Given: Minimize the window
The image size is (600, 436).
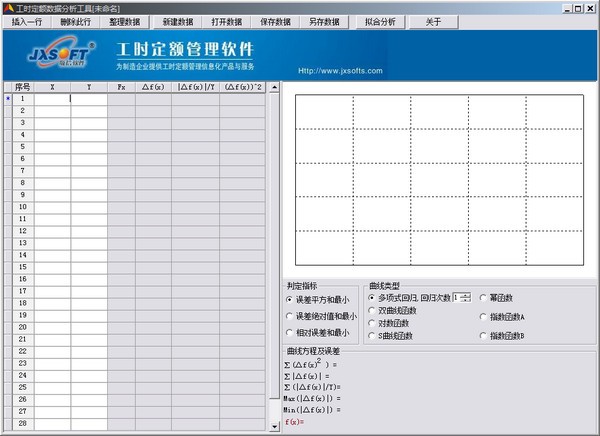Looking at the screenshot, I should point(567,8).
